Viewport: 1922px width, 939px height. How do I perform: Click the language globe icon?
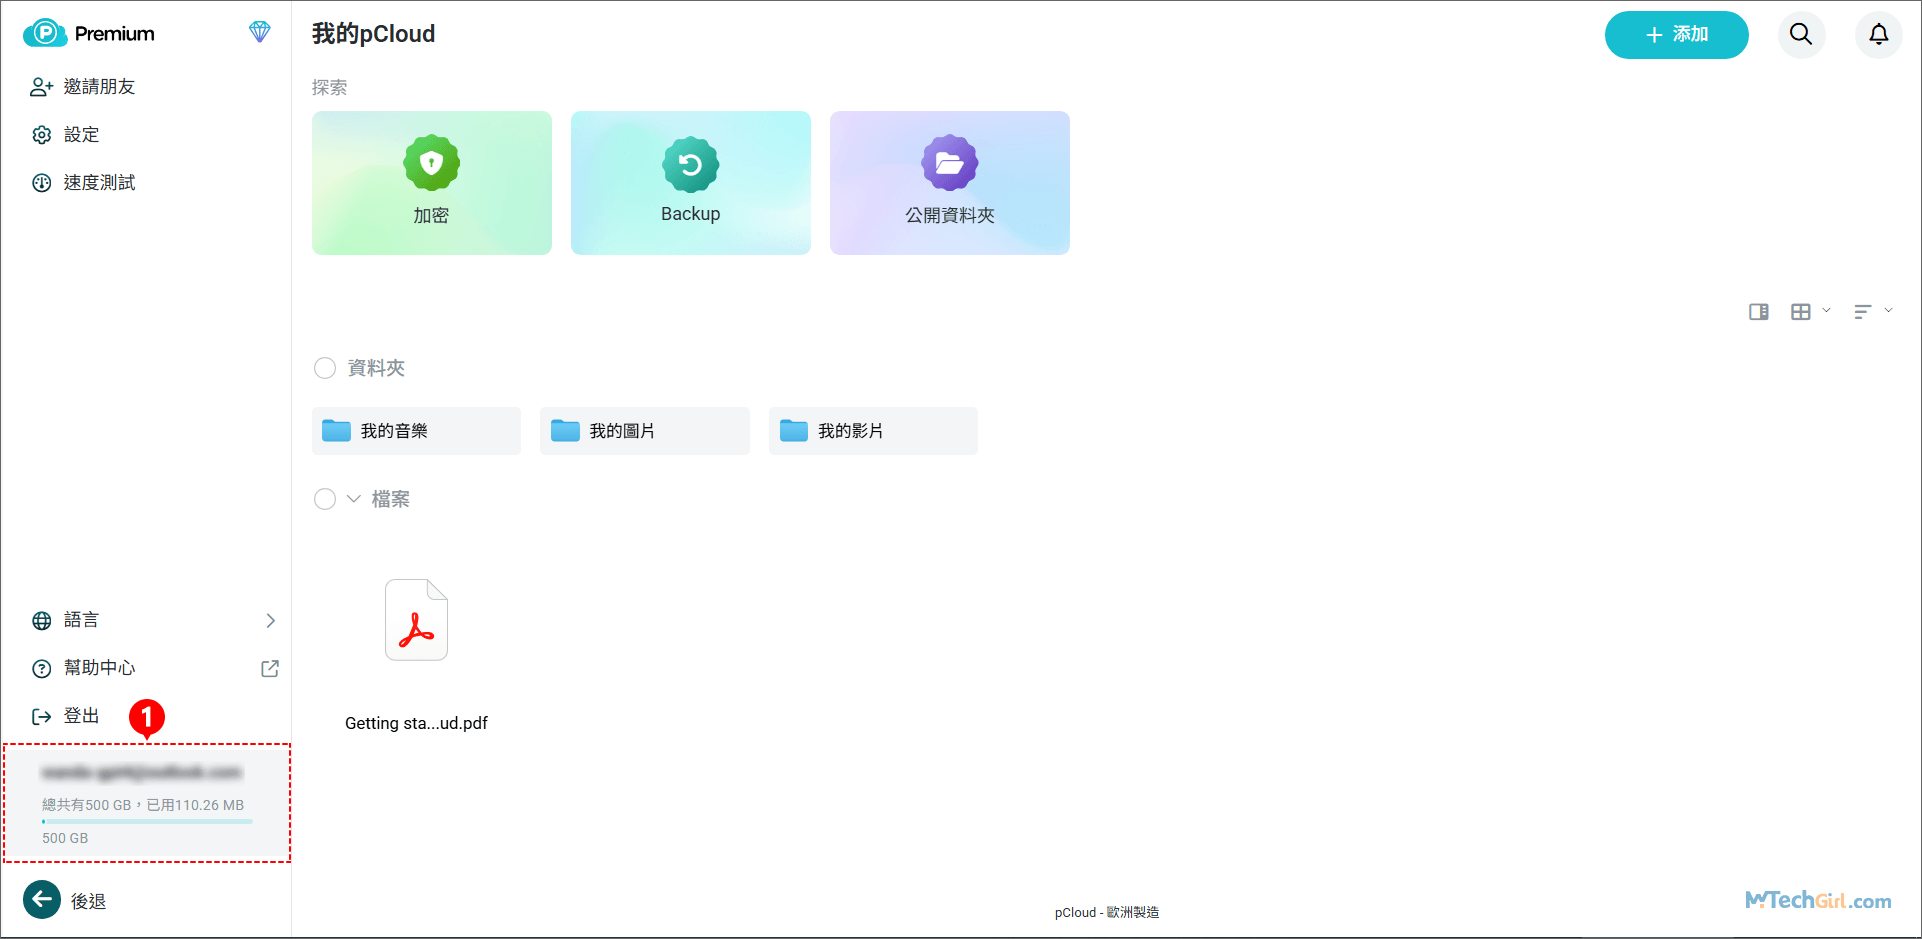coord(41,621)
